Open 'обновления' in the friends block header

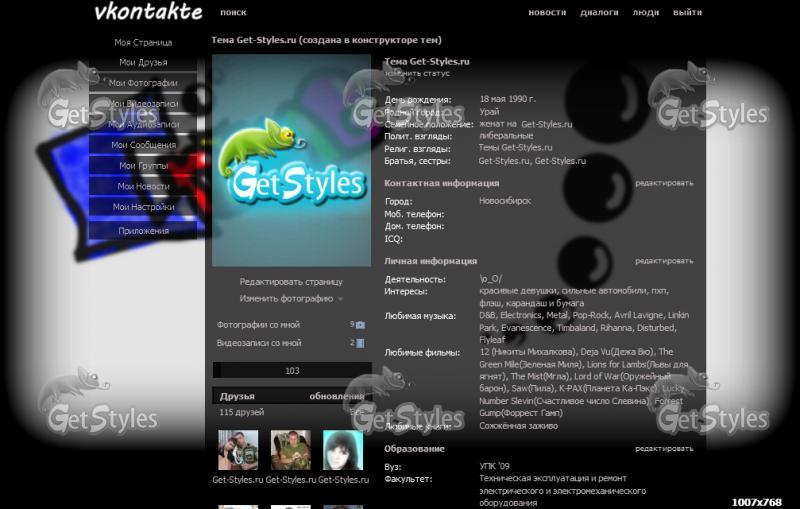pyautogui.click(x=337, y=396)
